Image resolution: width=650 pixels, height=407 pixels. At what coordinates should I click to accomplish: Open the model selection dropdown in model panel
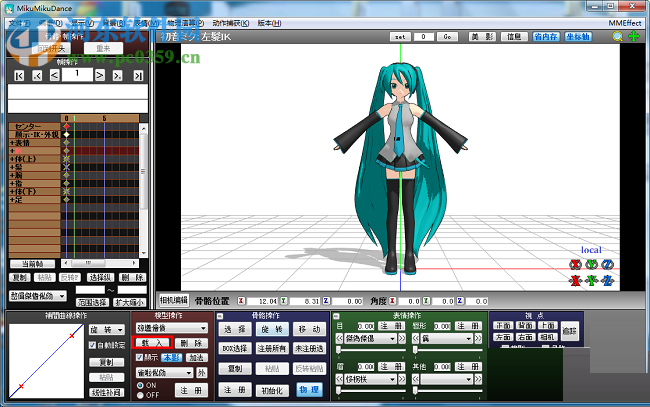172,328
